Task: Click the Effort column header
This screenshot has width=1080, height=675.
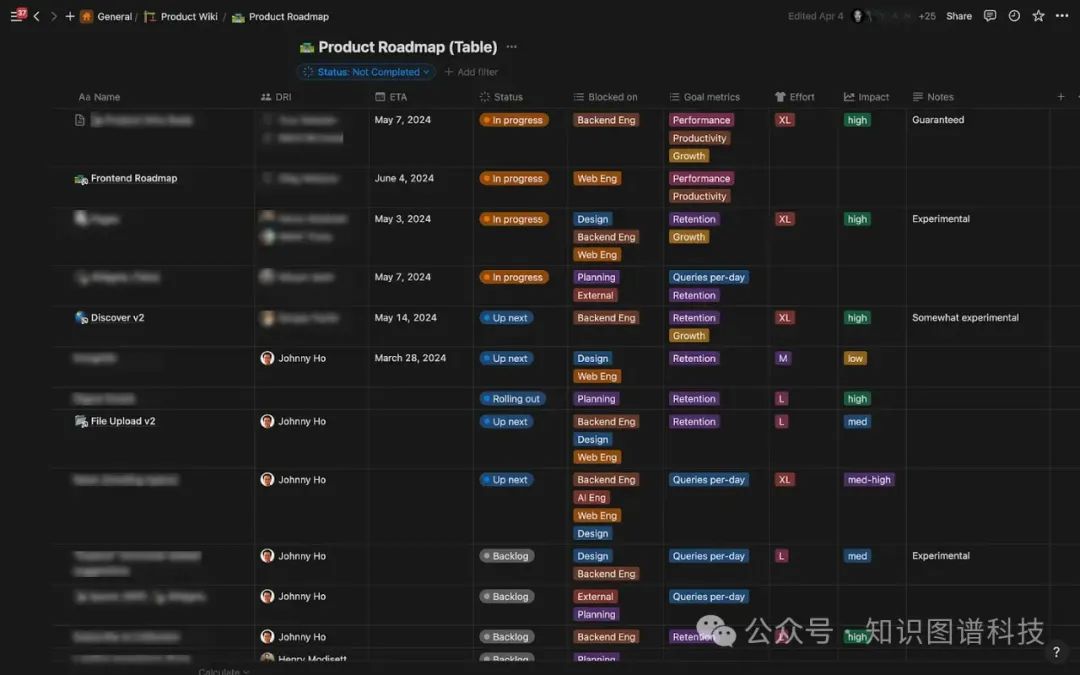Action: 801,97
